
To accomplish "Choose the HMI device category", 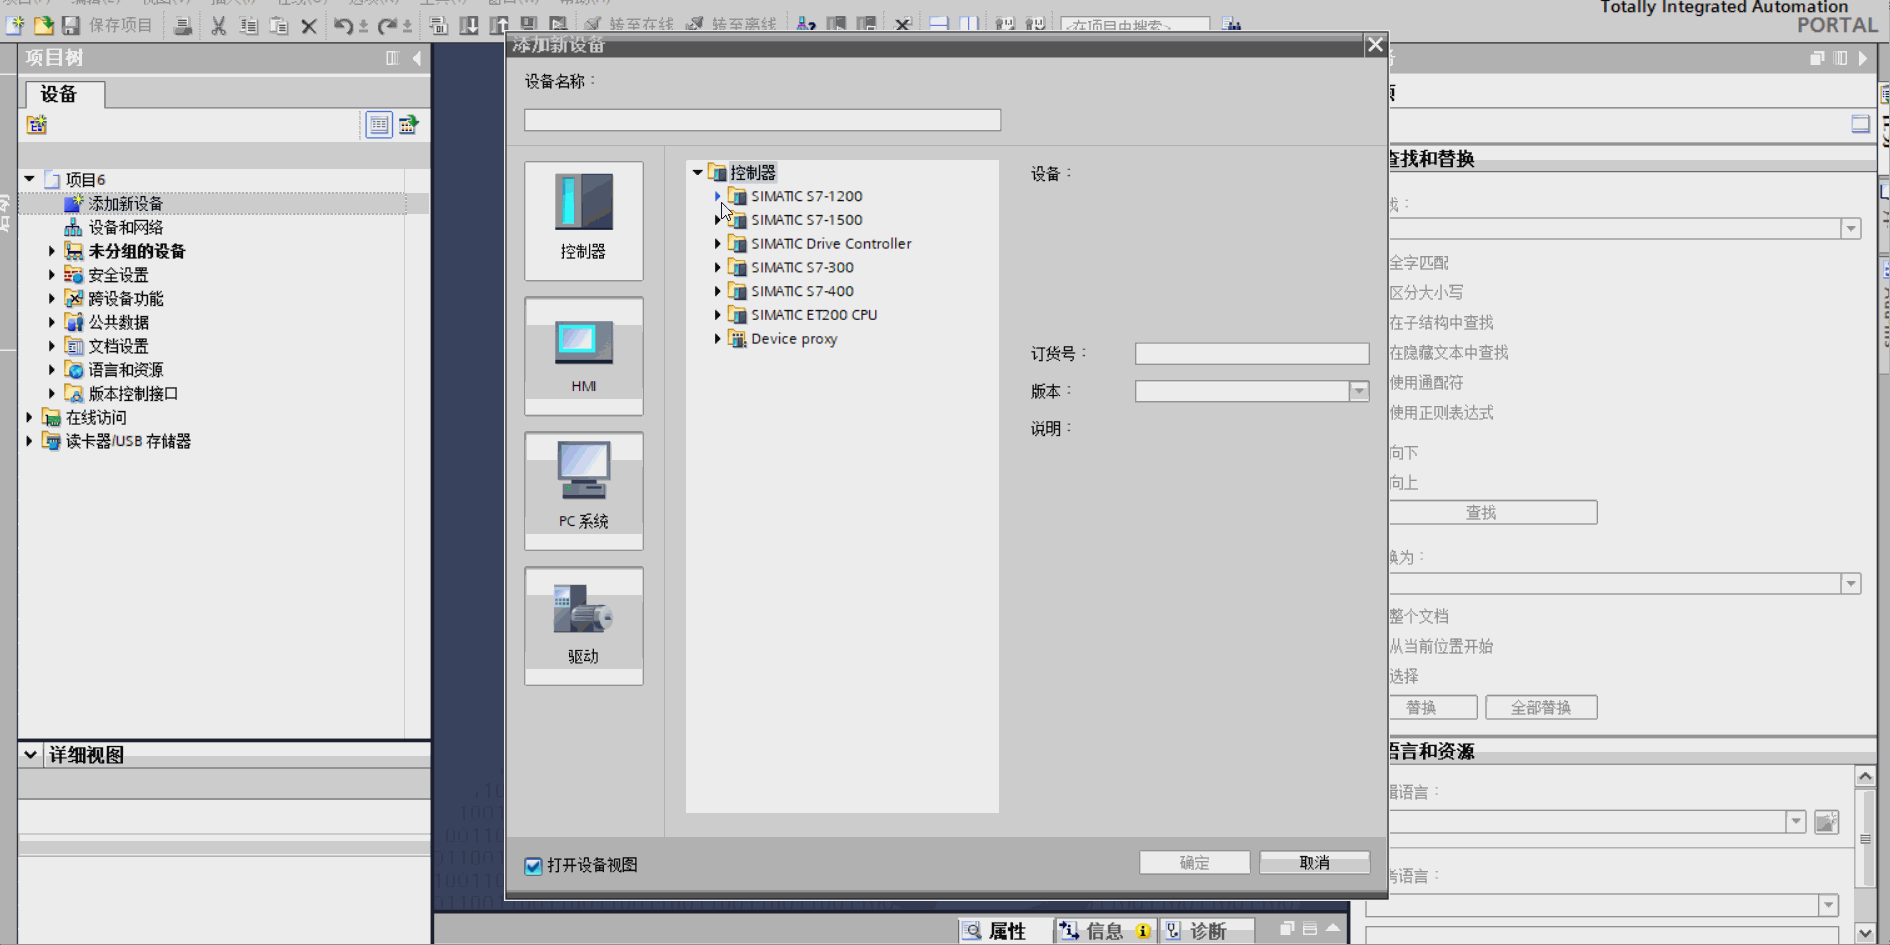I will coord(583,355).
